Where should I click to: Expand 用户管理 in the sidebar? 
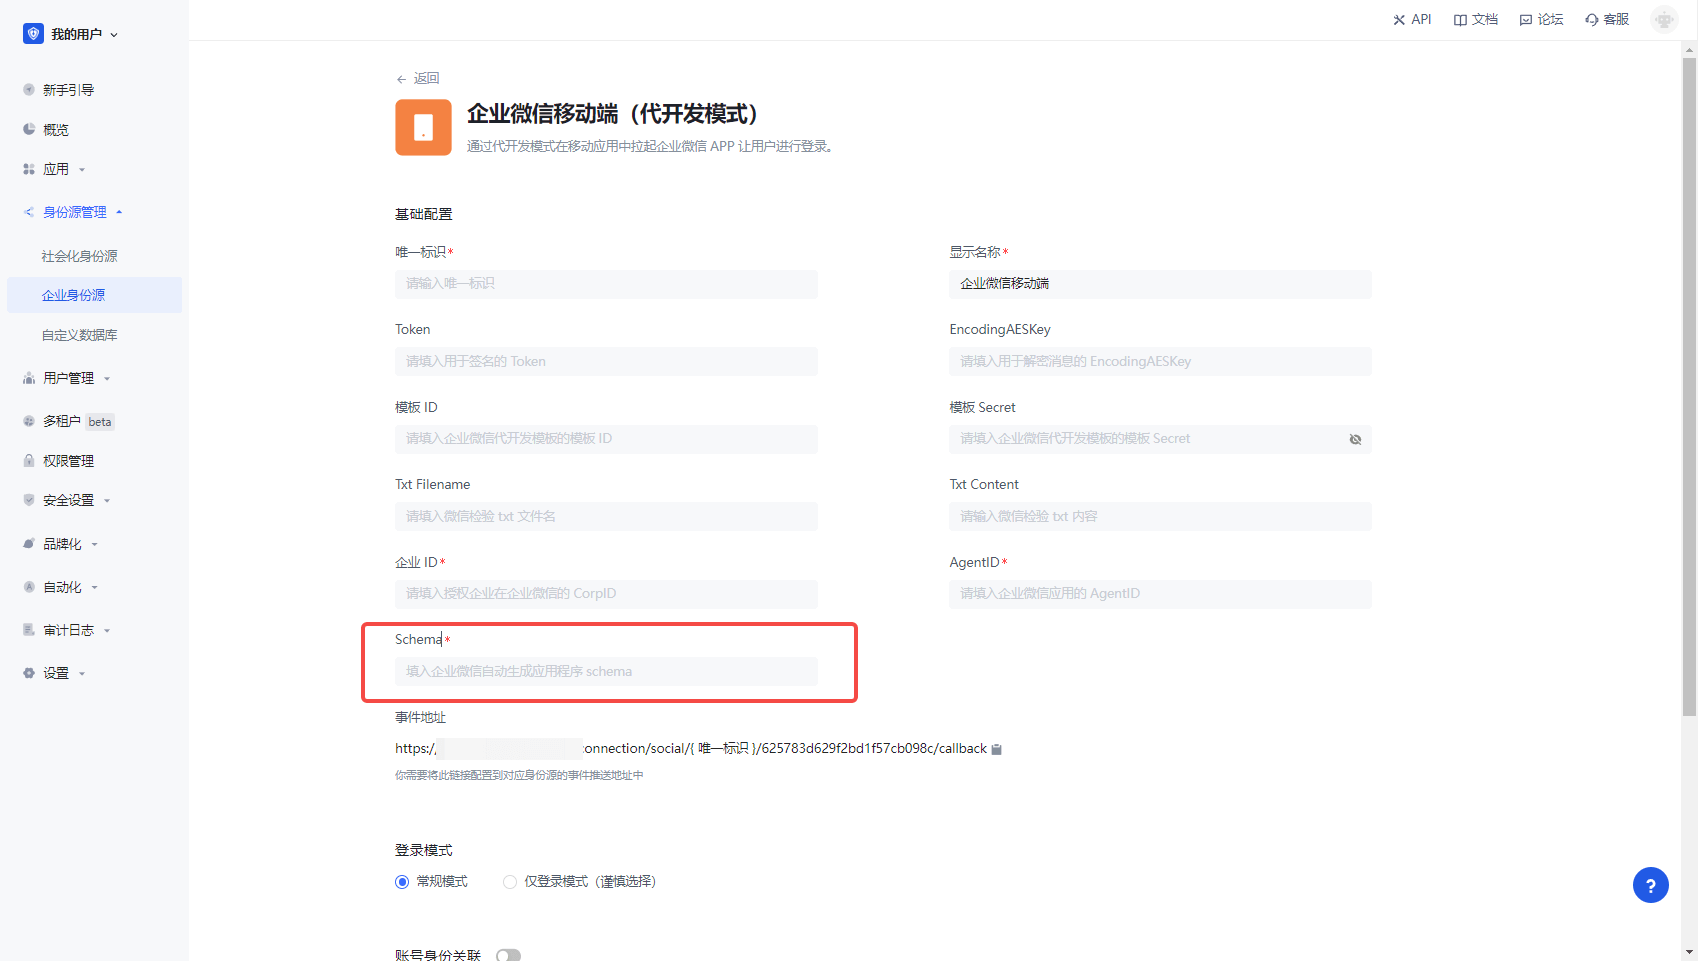click(x=68, y=378)
